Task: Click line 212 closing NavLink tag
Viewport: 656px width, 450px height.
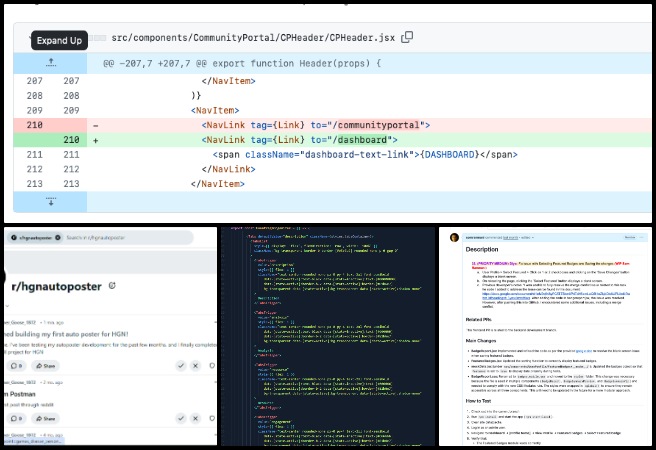Action: click(228, 169)
